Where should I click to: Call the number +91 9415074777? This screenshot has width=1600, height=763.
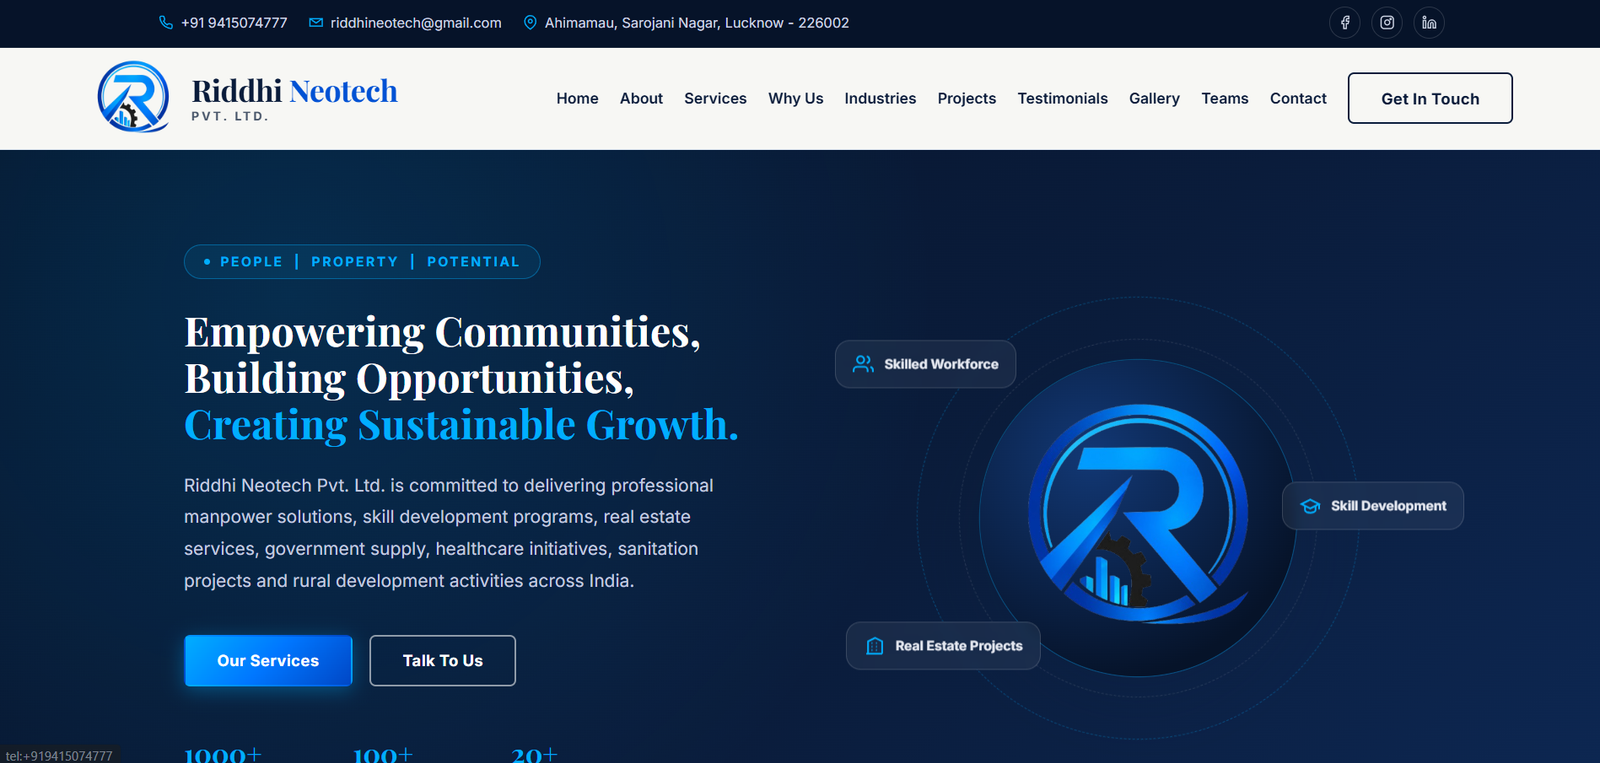[x=234, y=22]
